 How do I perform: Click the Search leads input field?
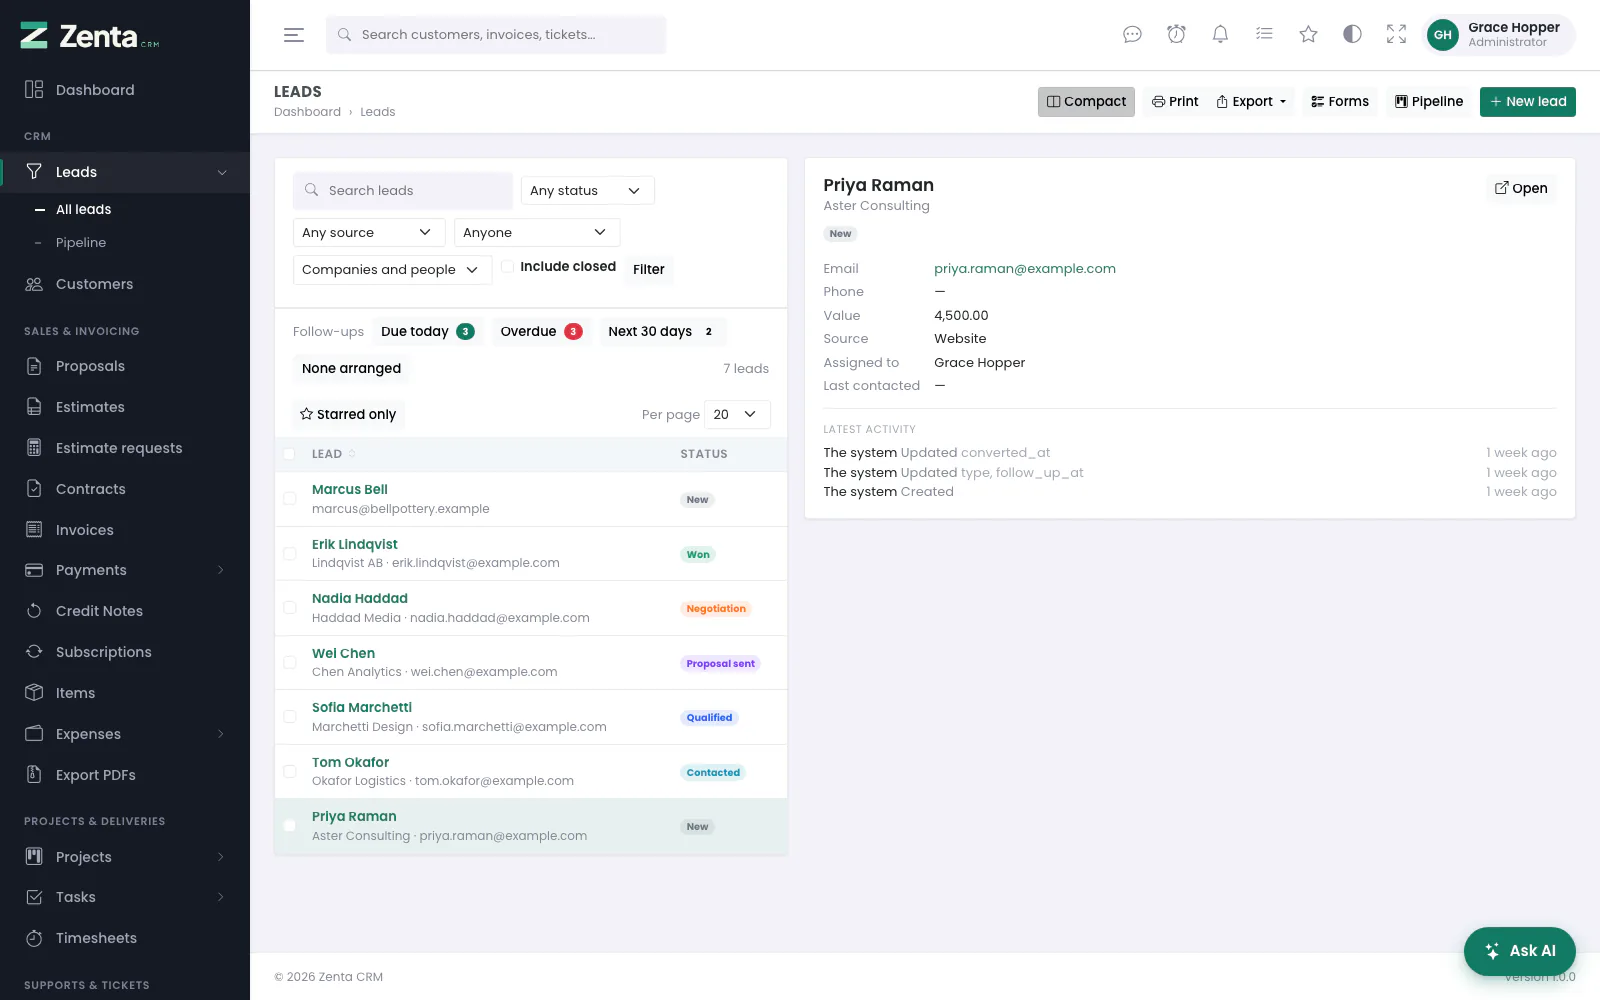[403, 190]
